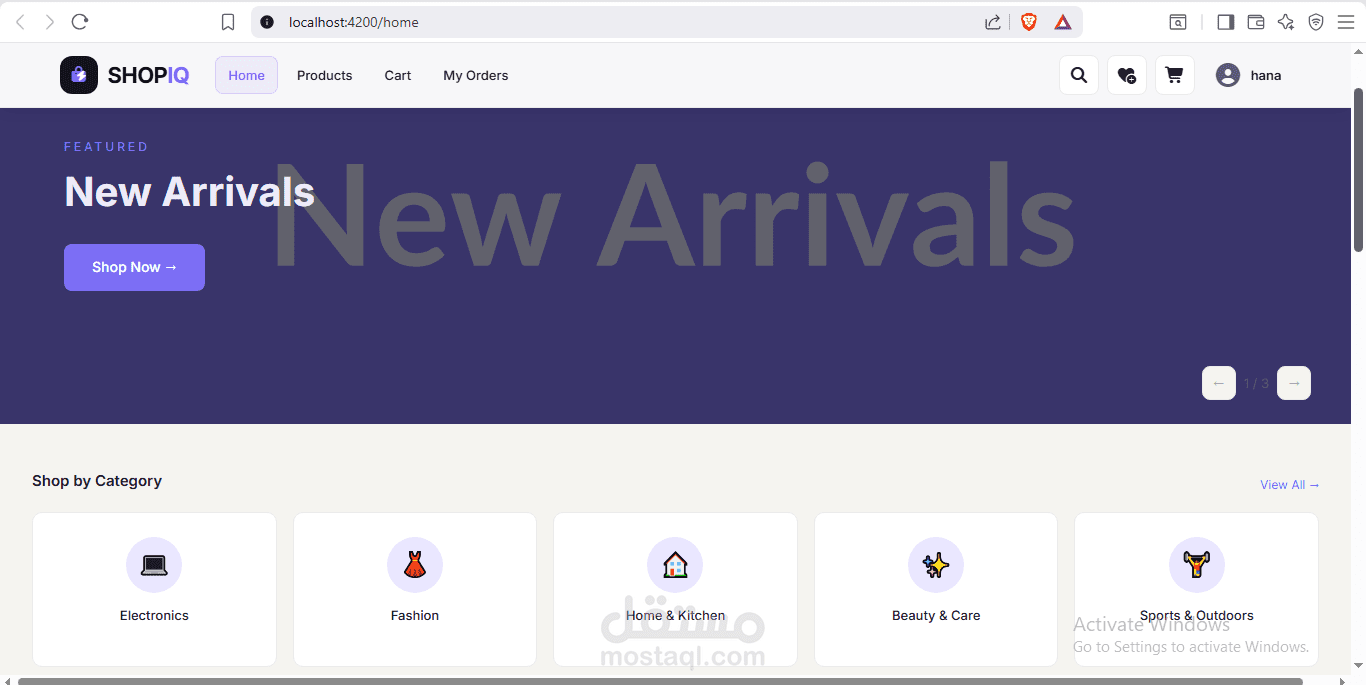Image resolution: width=1366 pixels, height=685 pixels.
Task: Click the Shop Now button
Action: click(x=134, y=267)
